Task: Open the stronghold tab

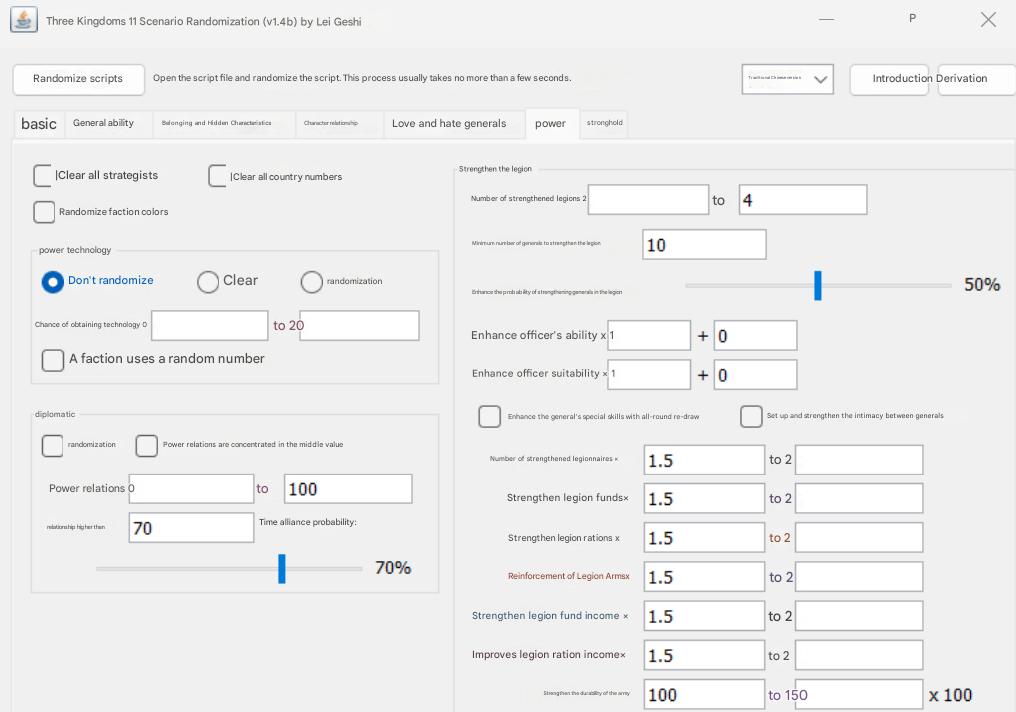Action: [605, 123]
